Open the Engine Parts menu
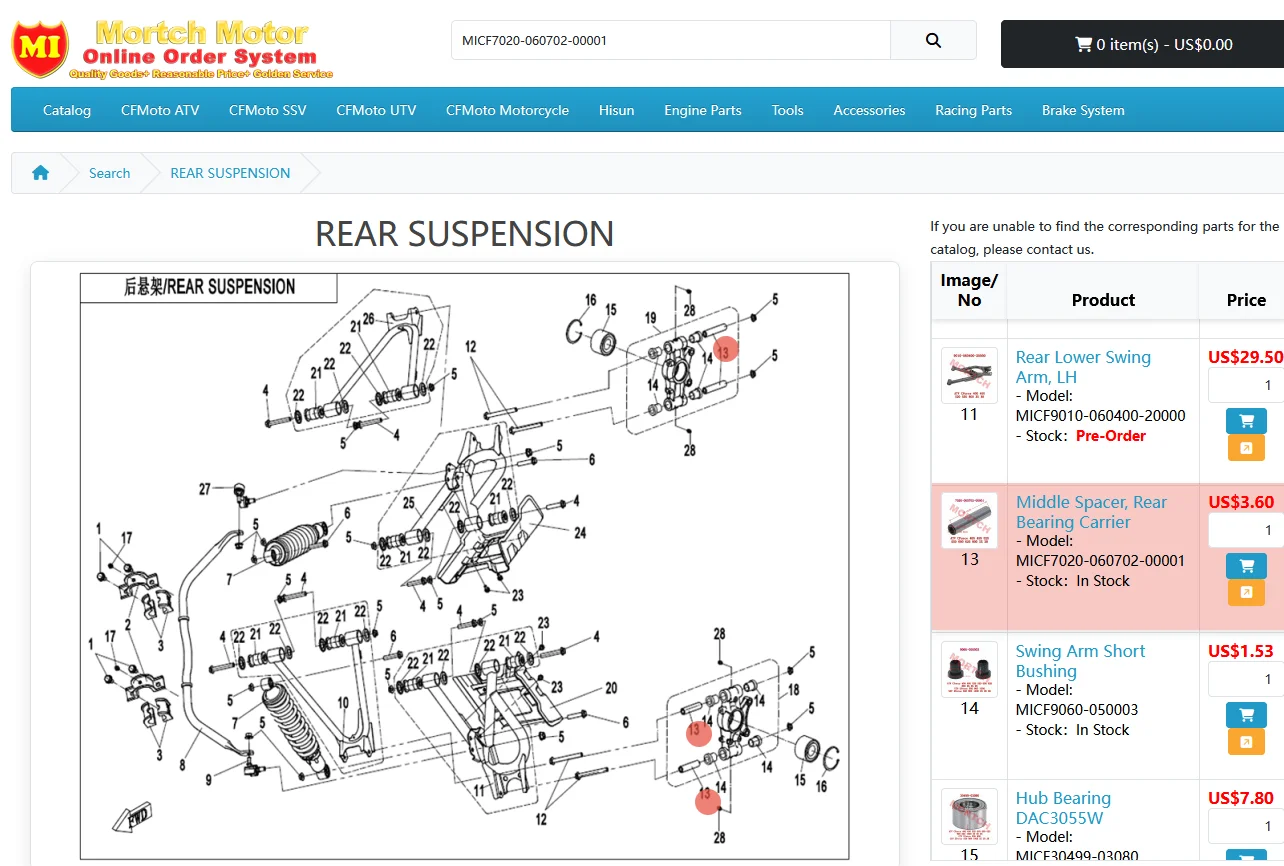The width and height of the screenshot is (1284, 866). [703, 110]
